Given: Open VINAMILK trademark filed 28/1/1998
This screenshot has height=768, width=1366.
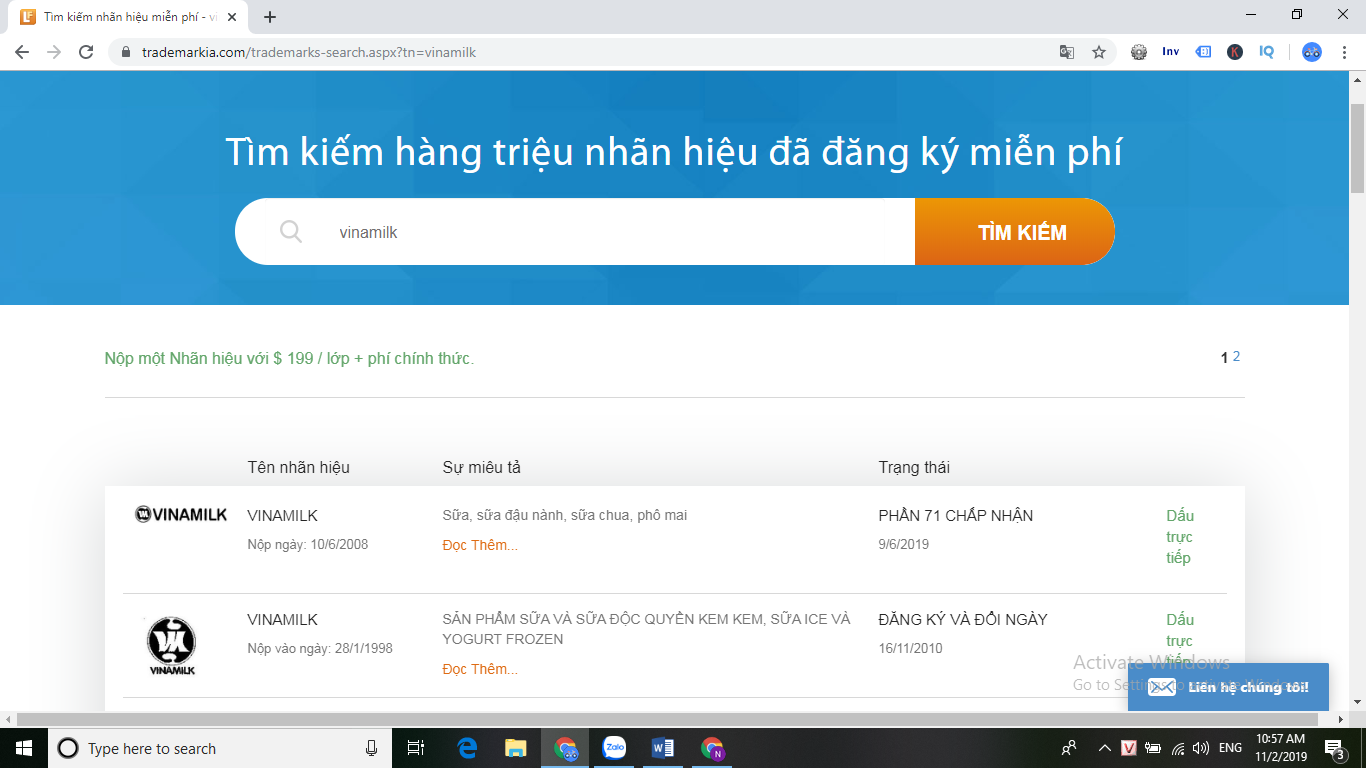Looking at the screenshot, I should [x=283, y=620].
